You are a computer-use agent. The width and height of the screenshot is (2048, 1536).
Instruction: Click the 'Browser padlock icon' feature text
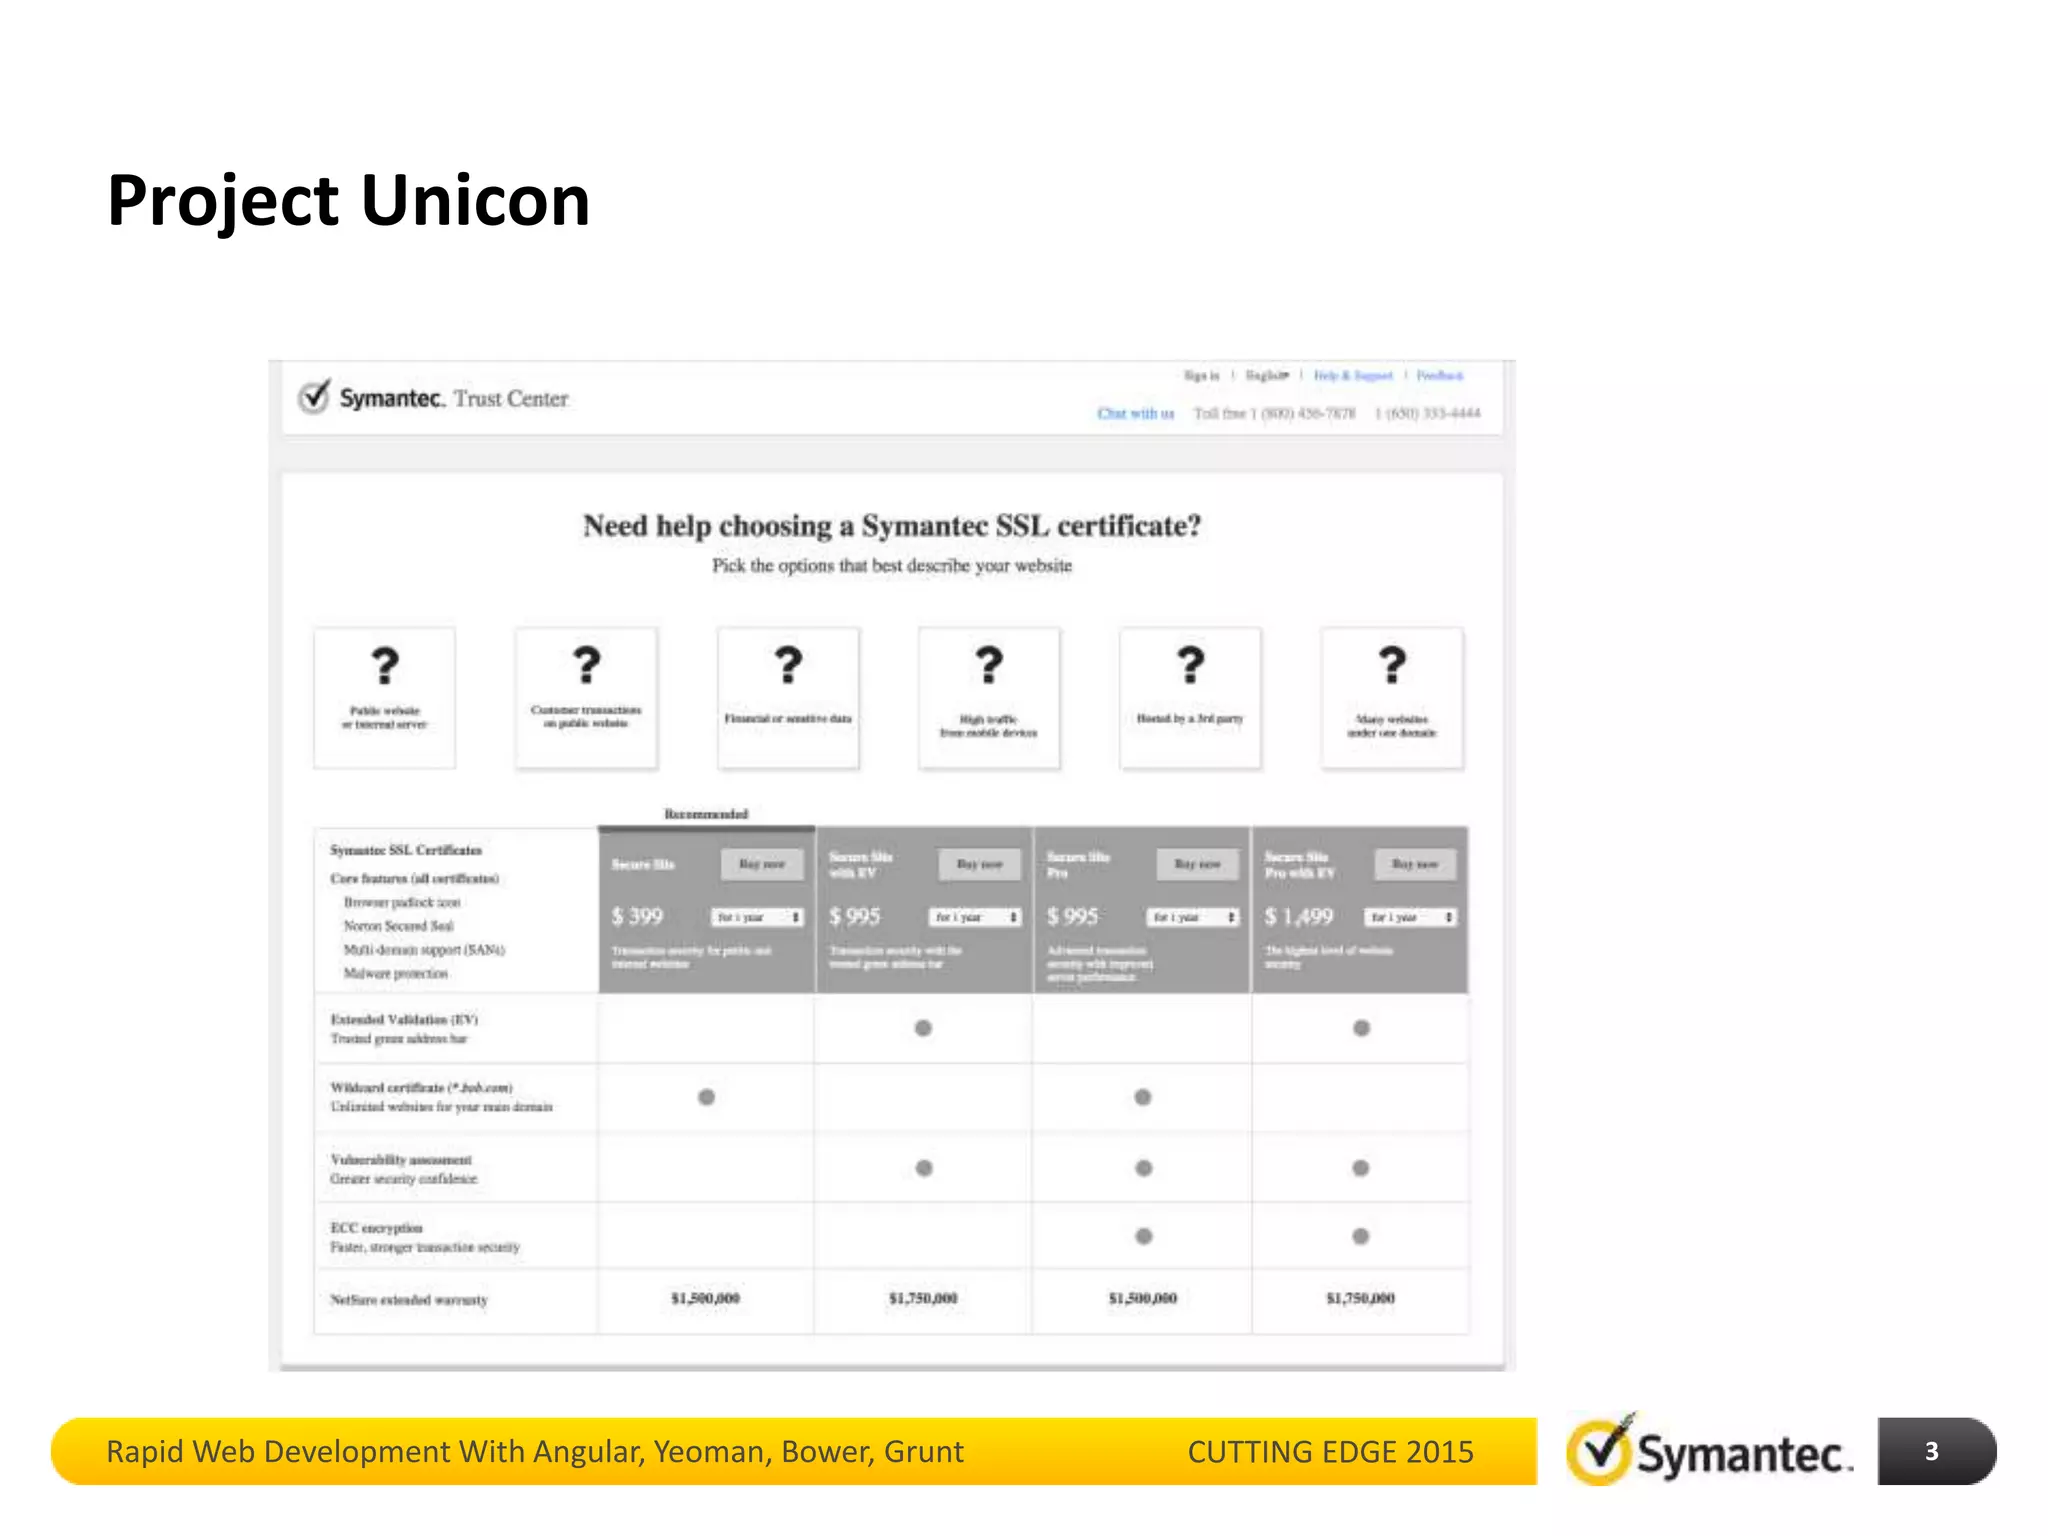coord(402,902)
